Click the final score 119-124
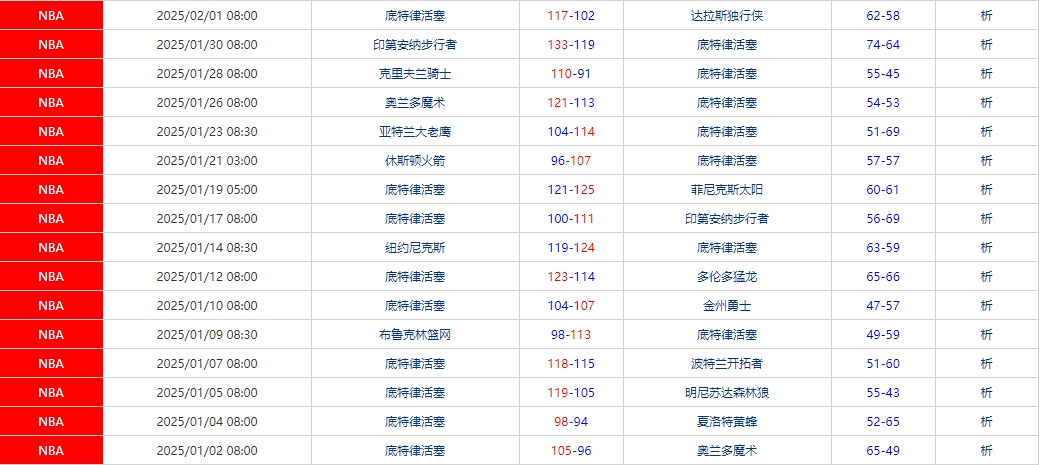The image size is (1039, 465). pyautogui.click(x=571, y=248)
